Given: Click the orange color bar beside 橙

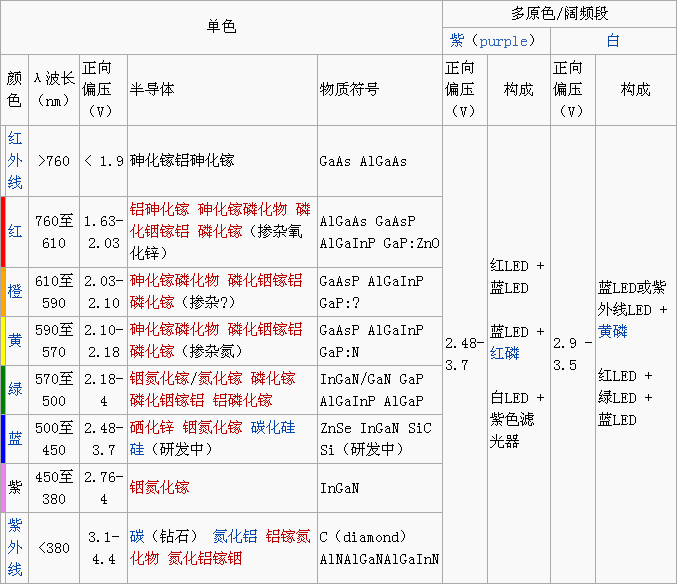Looking at the screenshot, I should pyautogui.click(x=3, y=292).
